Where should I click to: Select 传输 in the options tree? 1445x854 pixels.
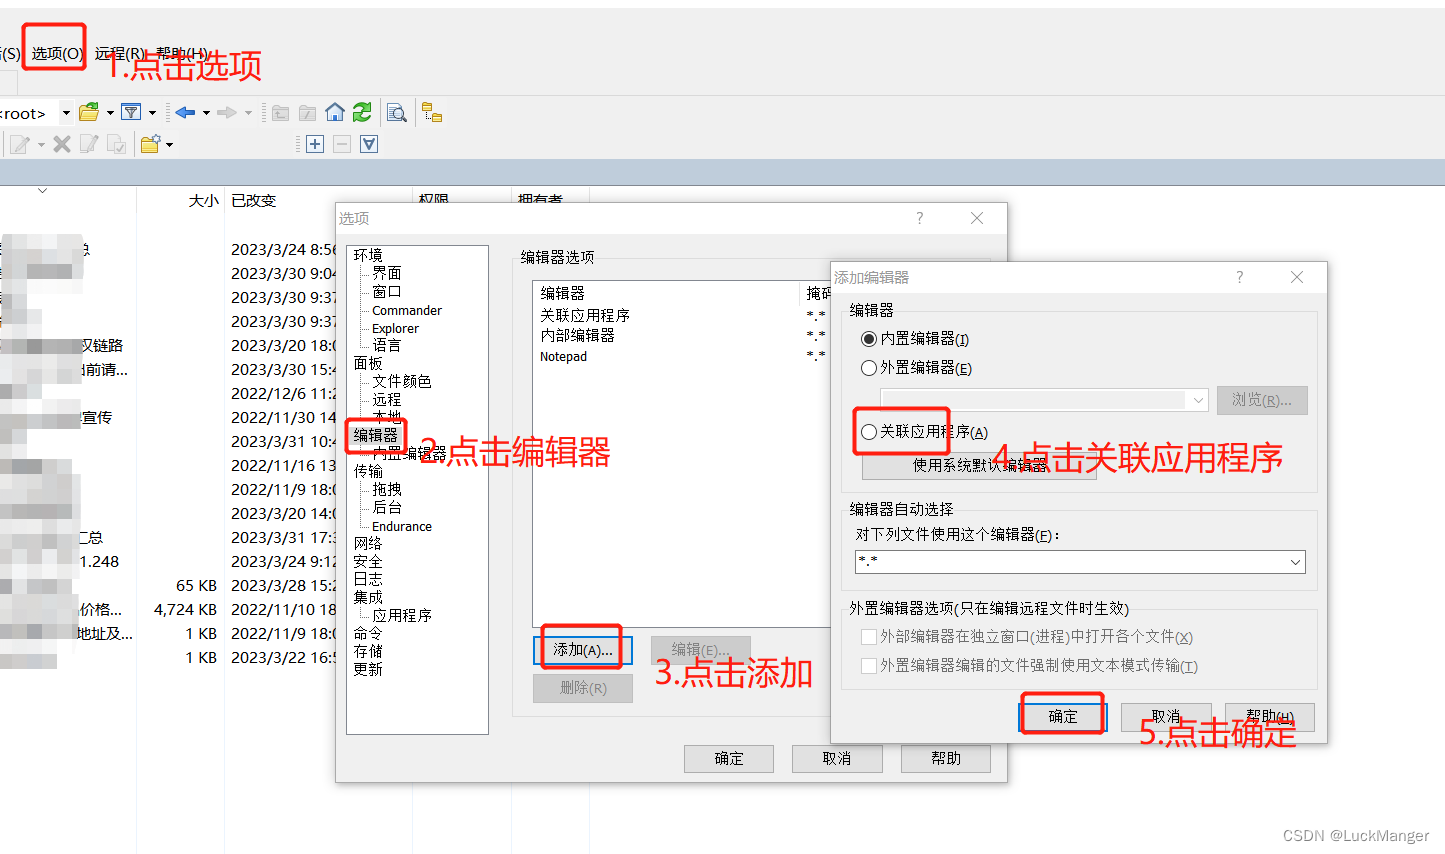[368, 471]
